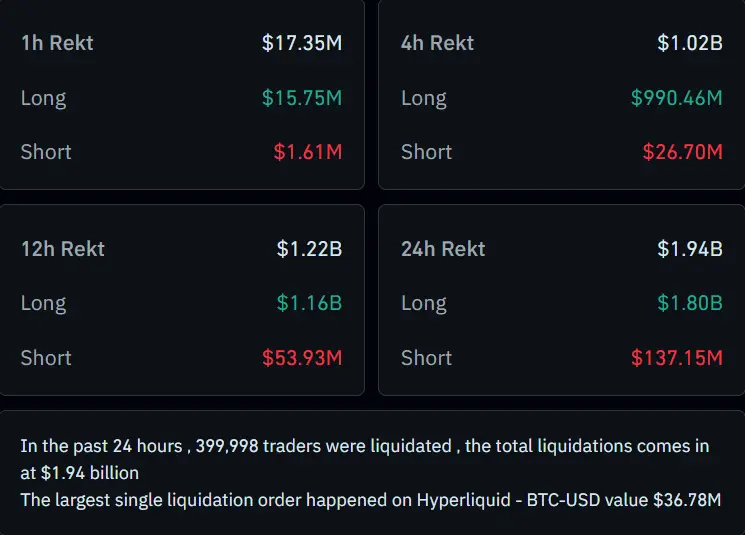Click the 12h long value $1.16B

tap(309, 304)
